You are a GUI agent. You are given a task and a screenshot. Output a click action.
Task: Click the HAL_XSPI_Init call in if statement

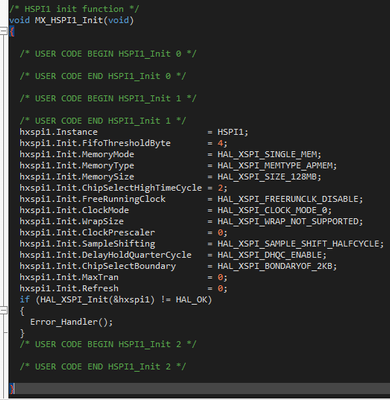pyautogui.click(x=97, y=300)
